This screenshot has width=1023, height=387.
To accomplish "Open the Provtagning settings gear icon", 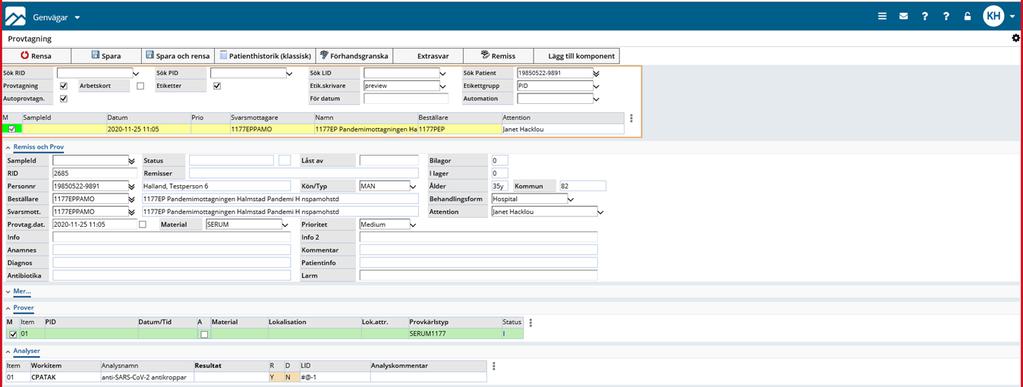I will coord(1015,39).
